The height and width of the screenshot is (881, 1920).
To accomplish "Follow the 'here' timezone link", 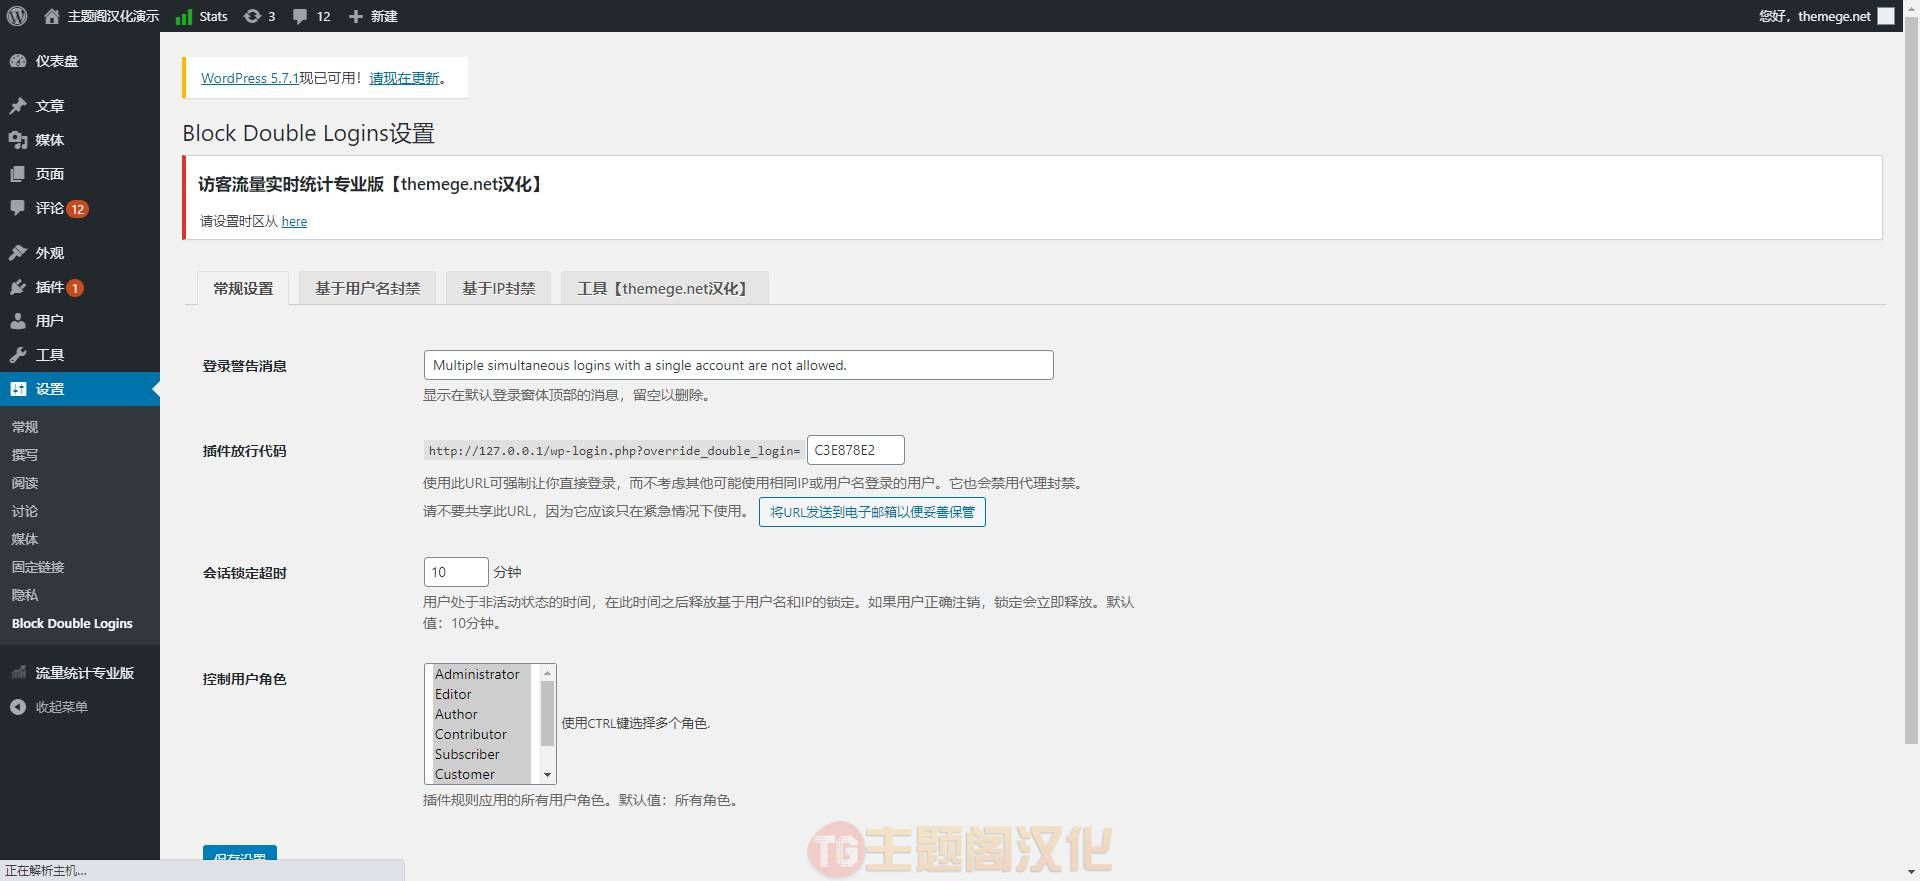I will 294,221.
